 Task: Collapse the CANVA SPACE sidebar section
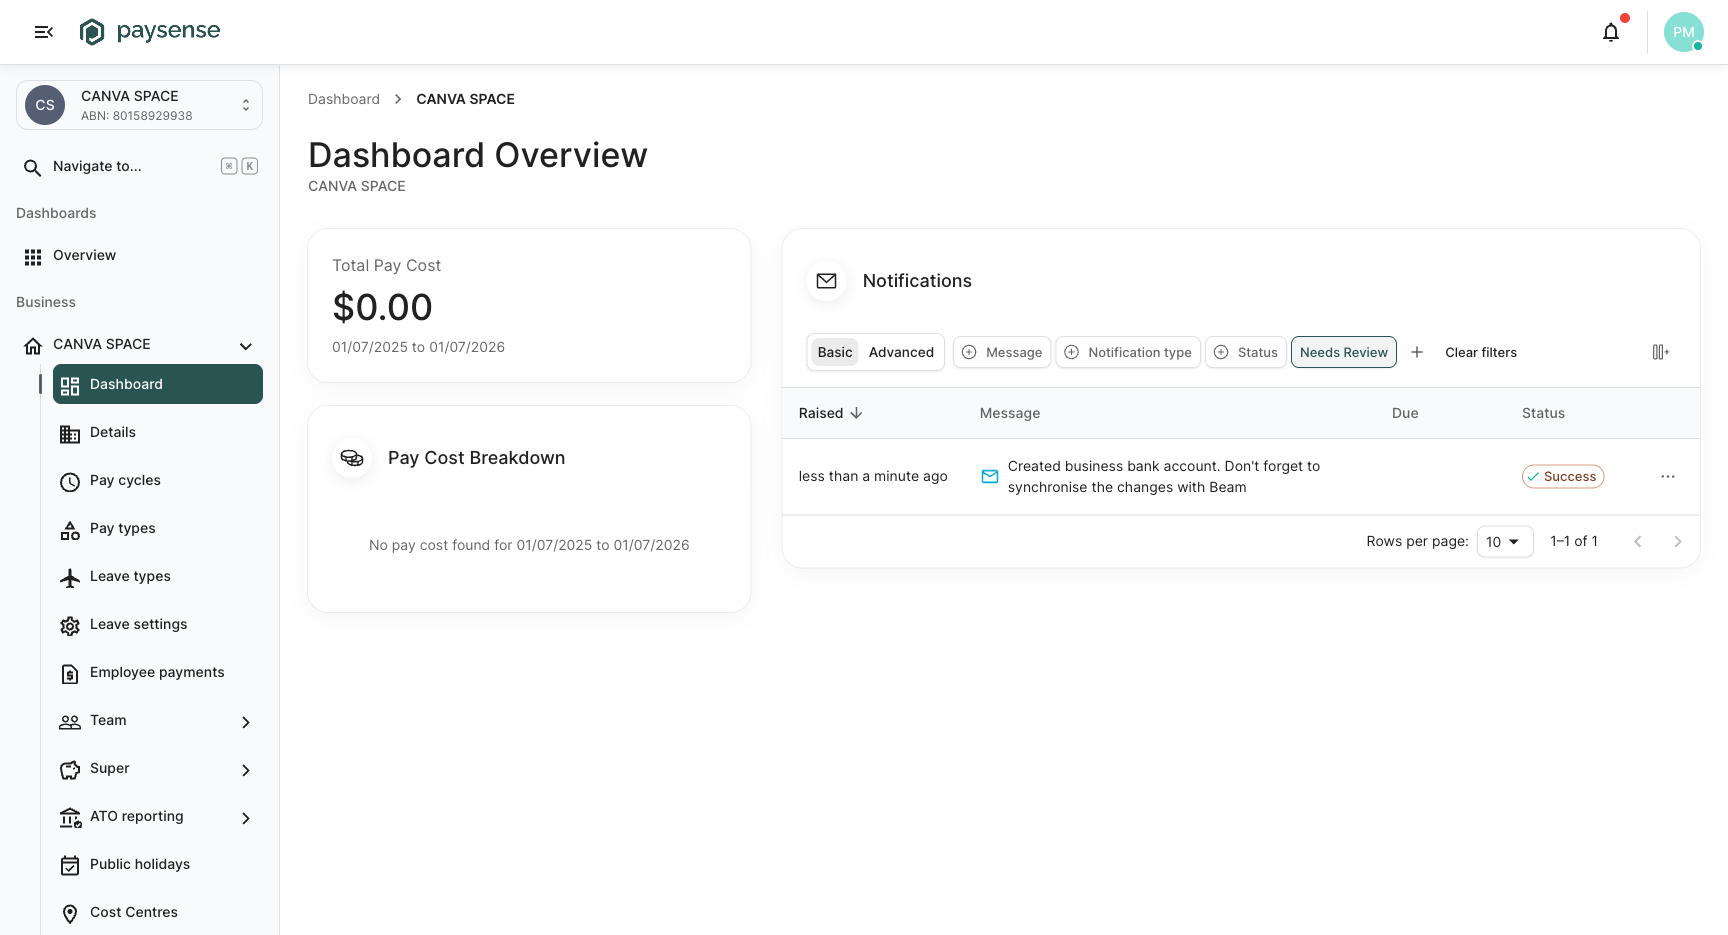point(246,346)
